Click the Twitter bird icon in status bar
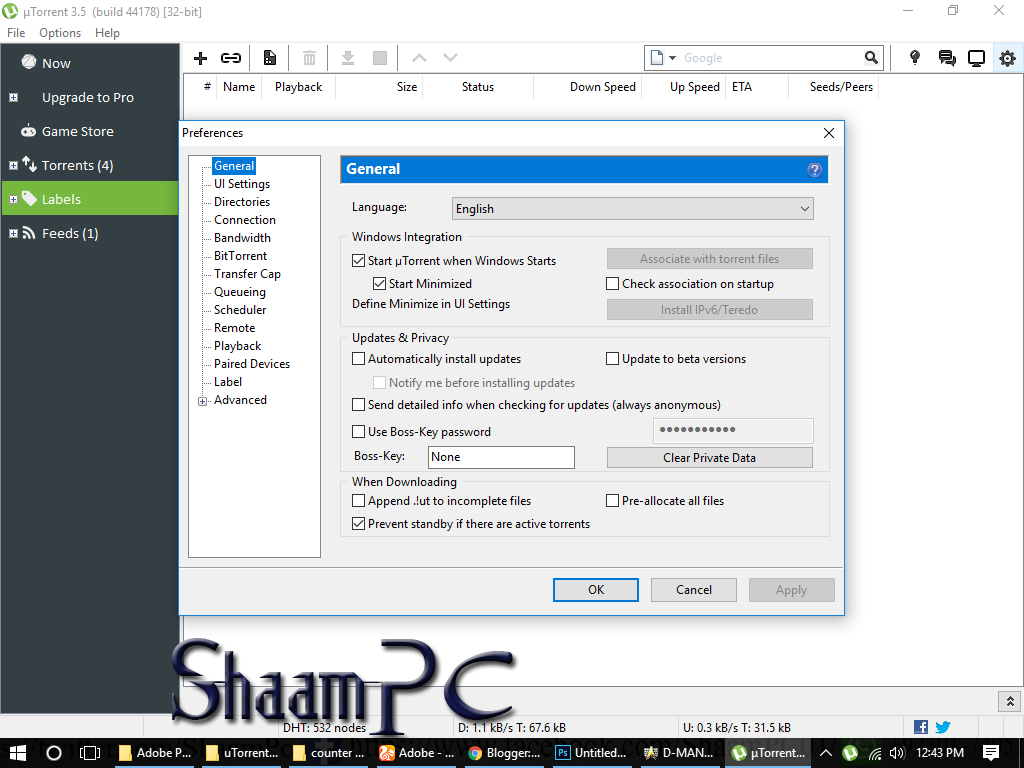 [943, 727]
